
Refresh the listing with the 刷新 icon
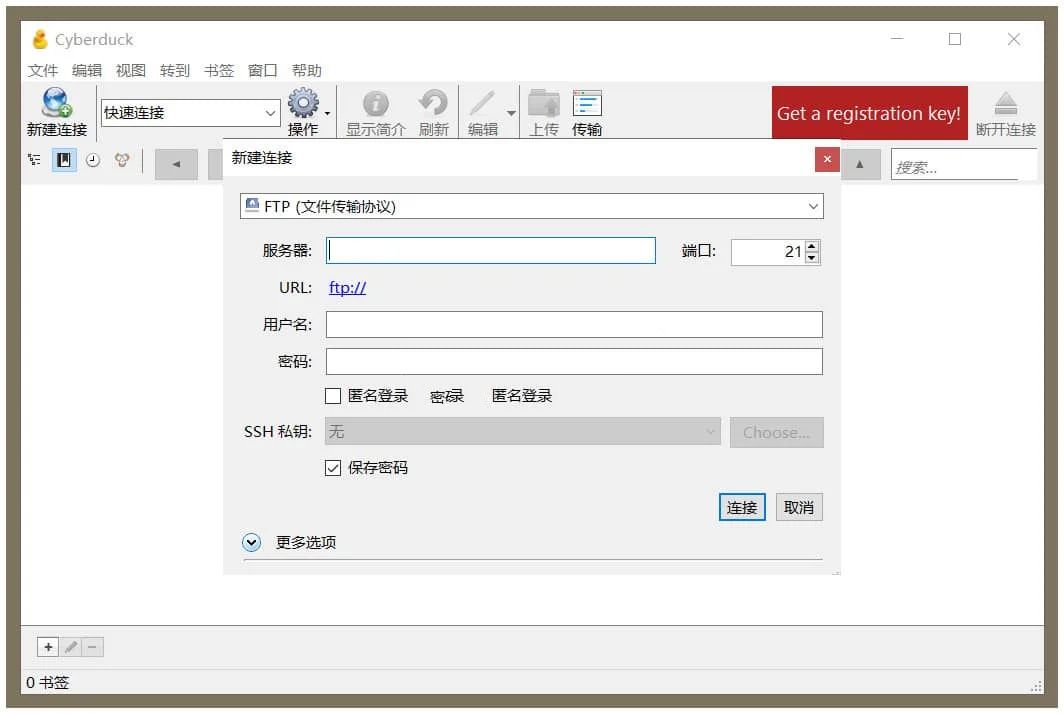[x=433, y=105]
